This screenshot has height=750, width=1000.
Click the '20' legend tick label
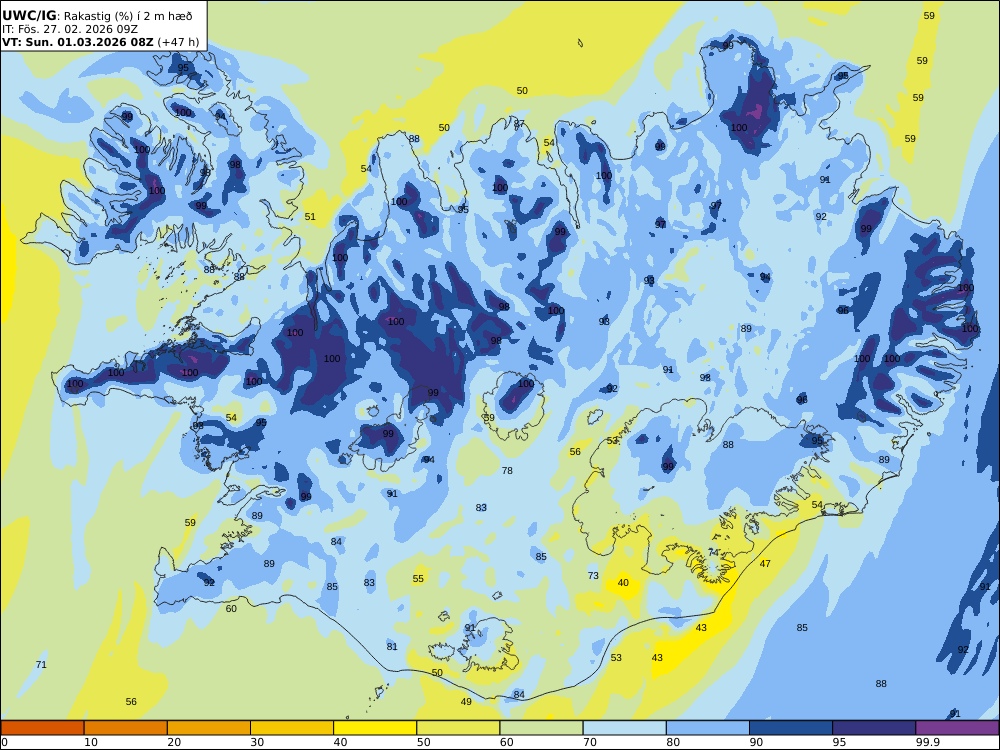(174, 742)
